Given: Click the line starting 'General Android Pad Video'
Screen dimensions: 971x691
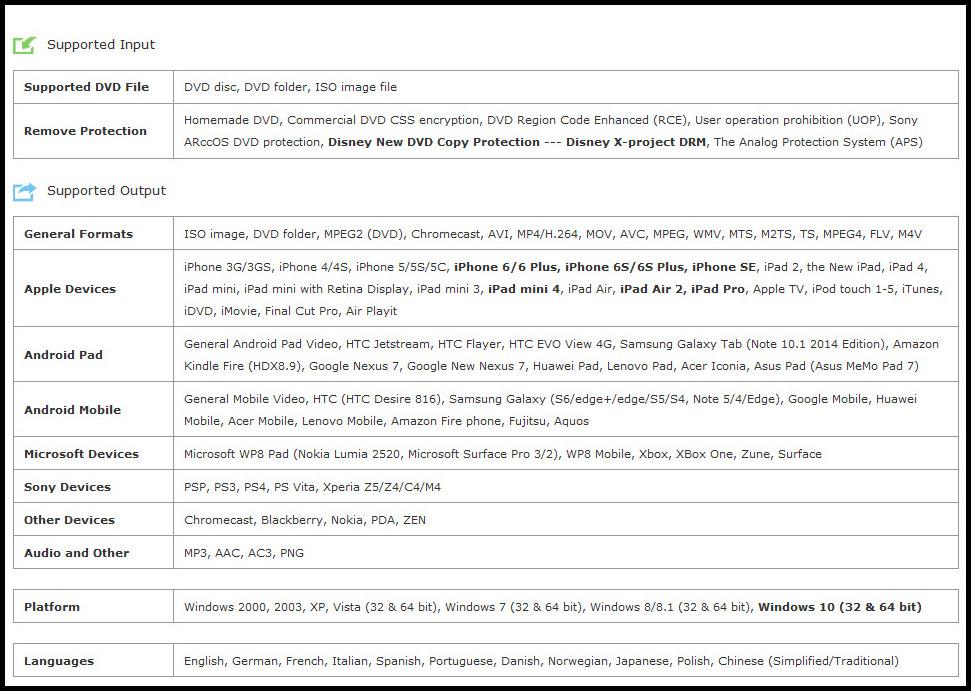Looking at the screenshot, I should tap(561, 344).
